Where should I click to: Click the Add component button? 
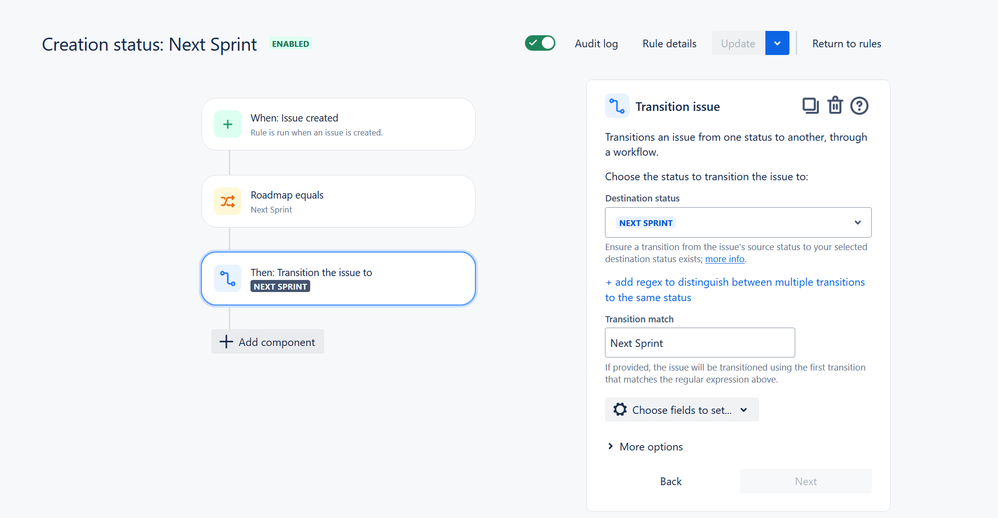(x=267, y=342)
